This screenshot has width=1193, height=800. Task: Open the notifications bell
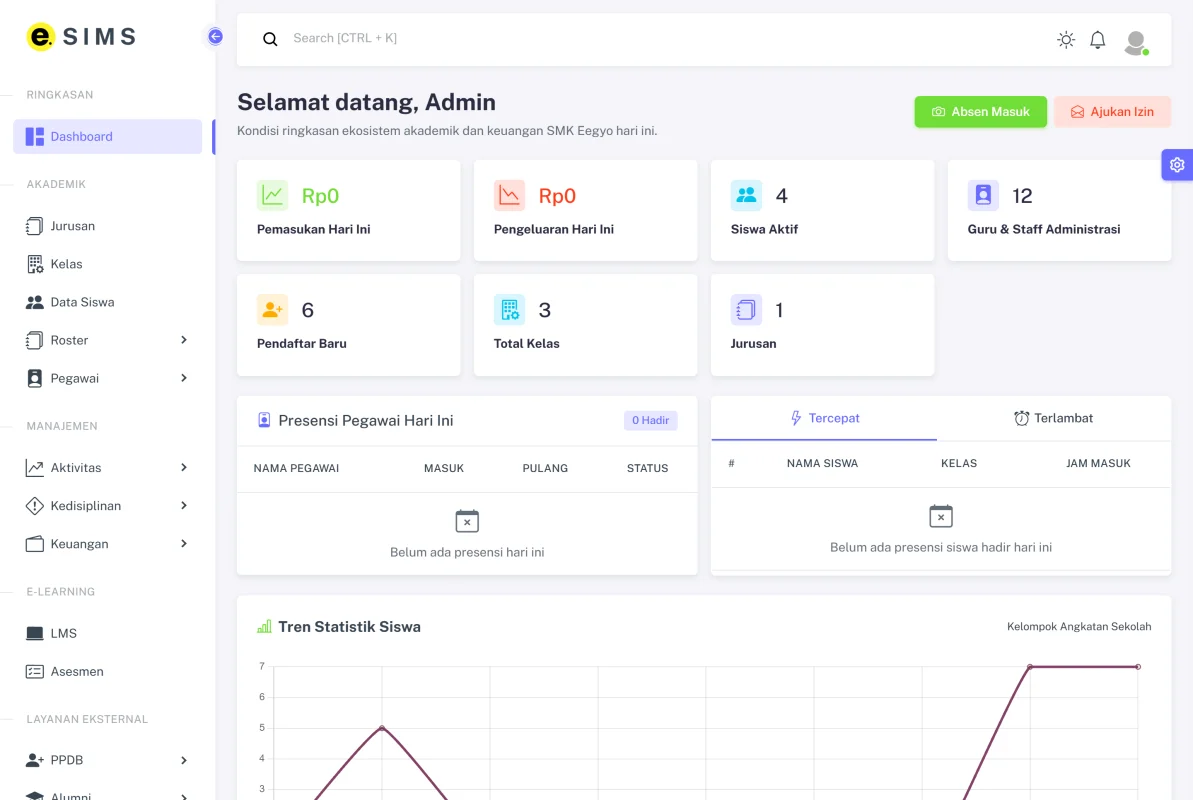point(1097,40)
